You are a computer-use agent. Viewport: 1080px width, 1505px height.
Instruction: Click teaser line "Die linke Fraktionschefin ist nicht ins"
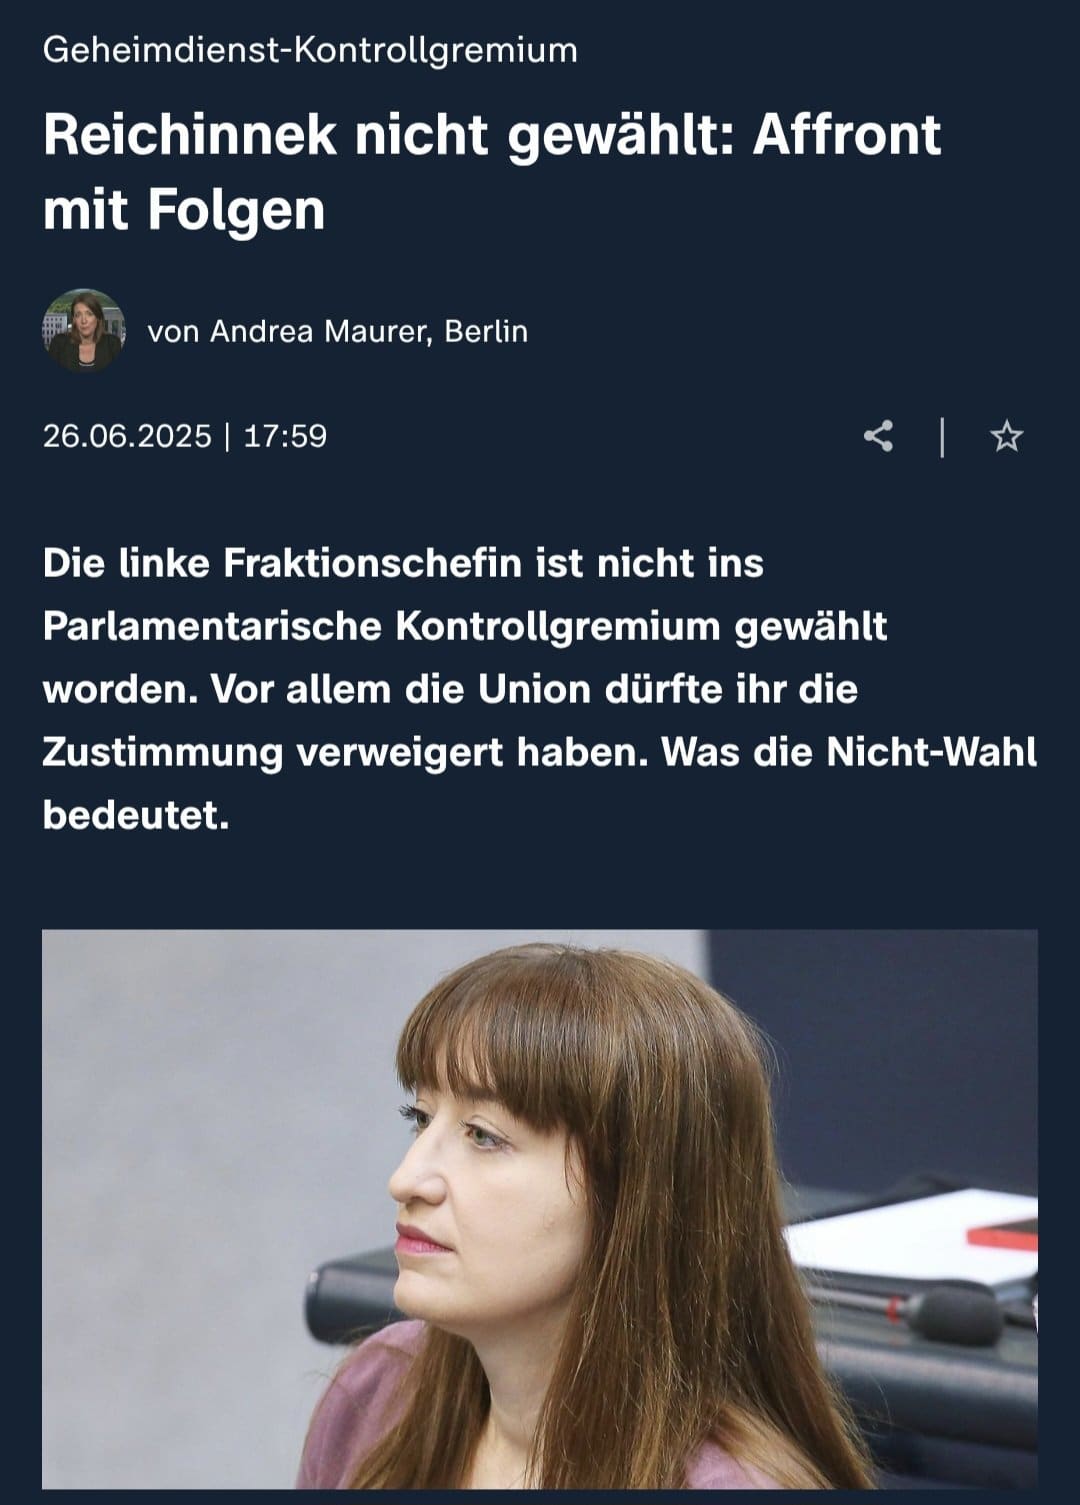[x=403, y=563]
